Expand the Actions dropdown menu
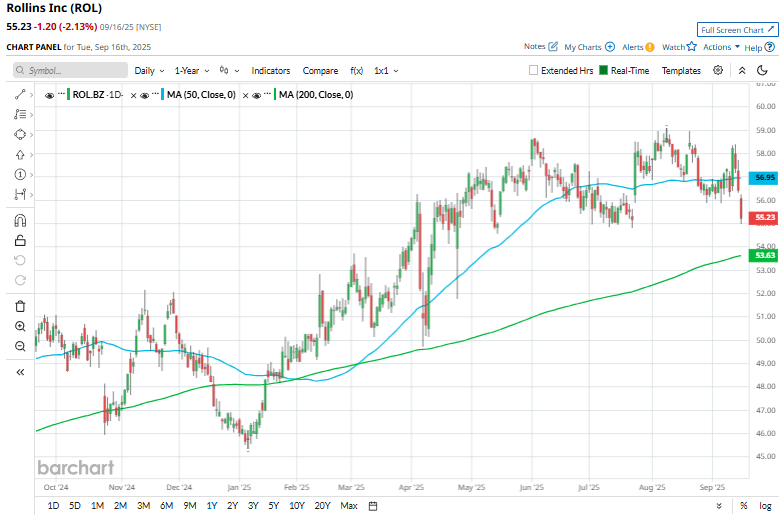This screenshot has width=780, height=518. pyautogui.click(x=721, y=47)
